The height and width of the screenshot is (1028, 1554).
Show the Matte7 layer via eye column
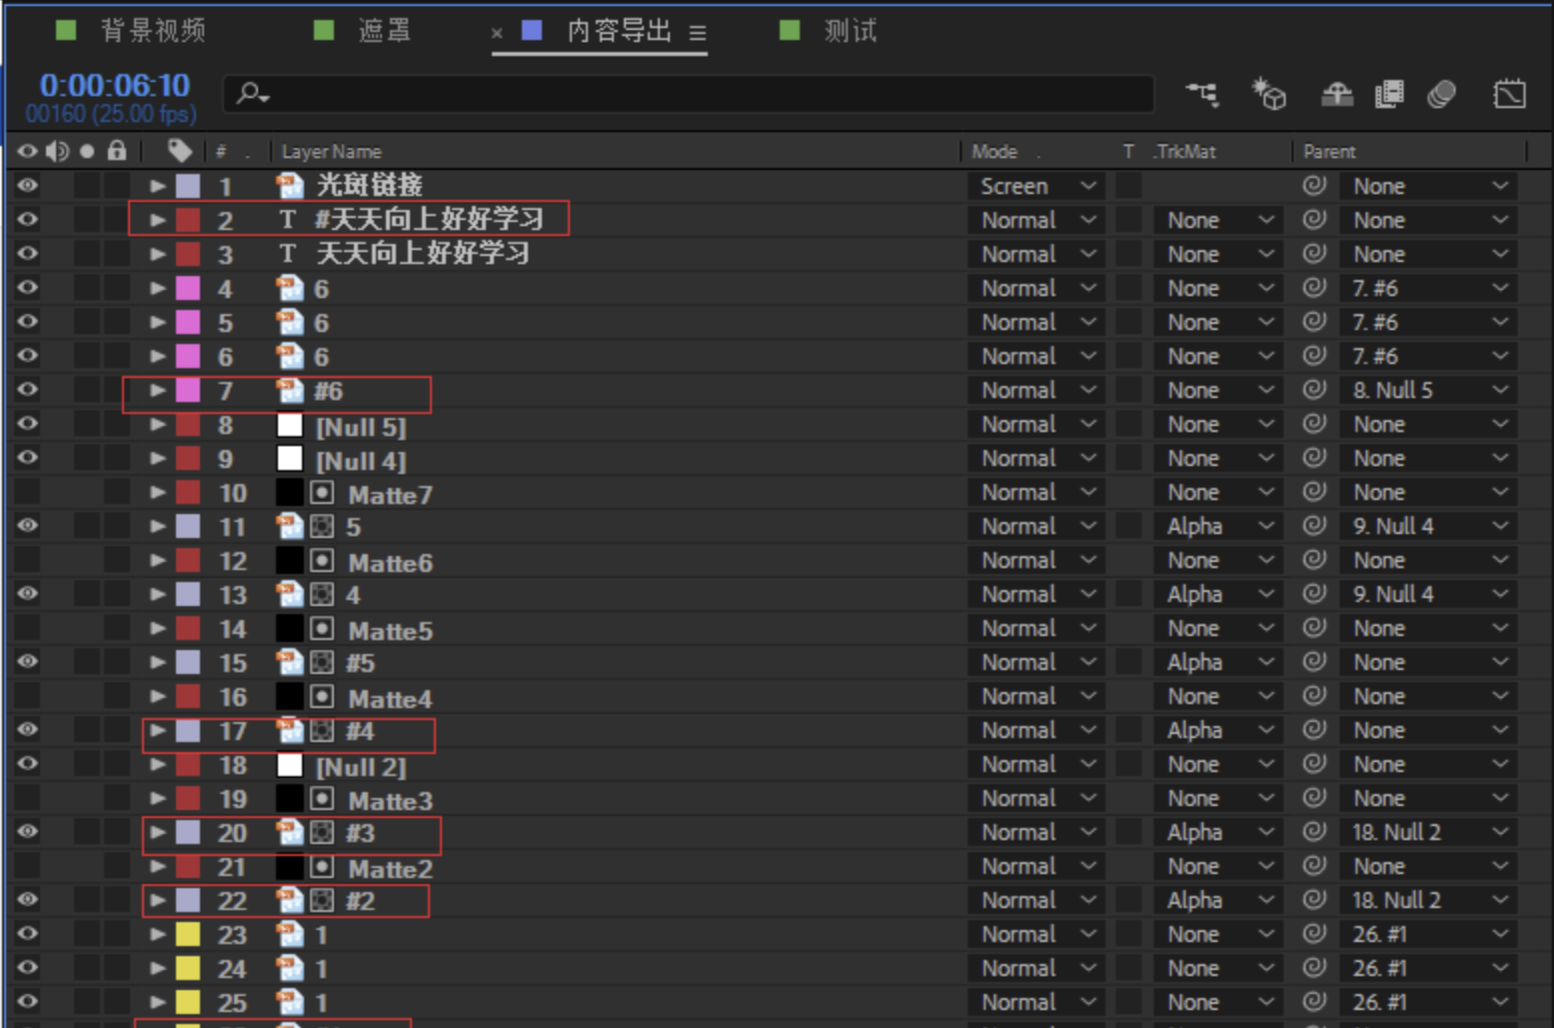pos(27,492)
